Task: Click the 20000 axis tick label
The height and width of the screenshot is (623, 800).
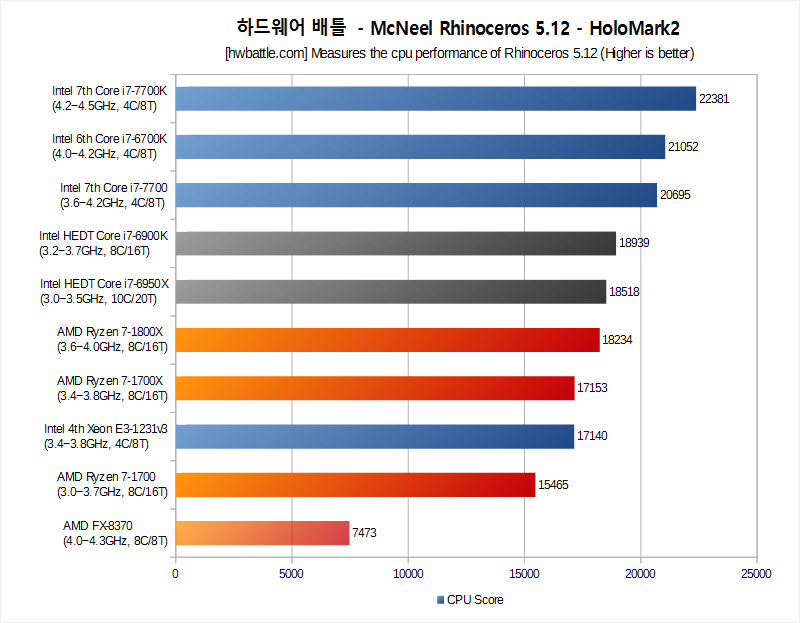Action: pyautogui.click(x=640, y=574)
